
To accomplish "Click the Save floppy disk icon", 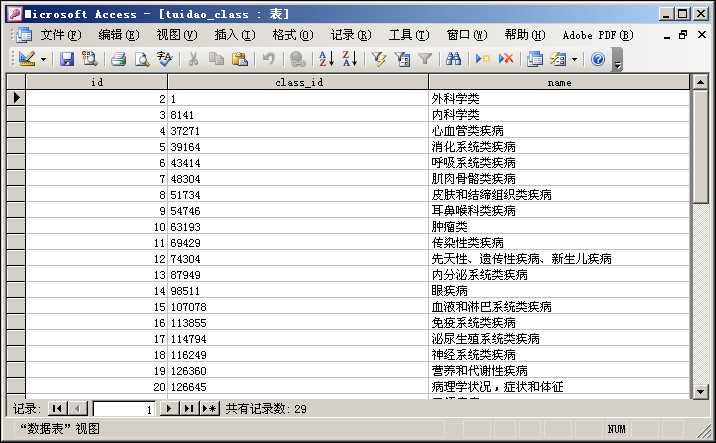I will [67, 59].
